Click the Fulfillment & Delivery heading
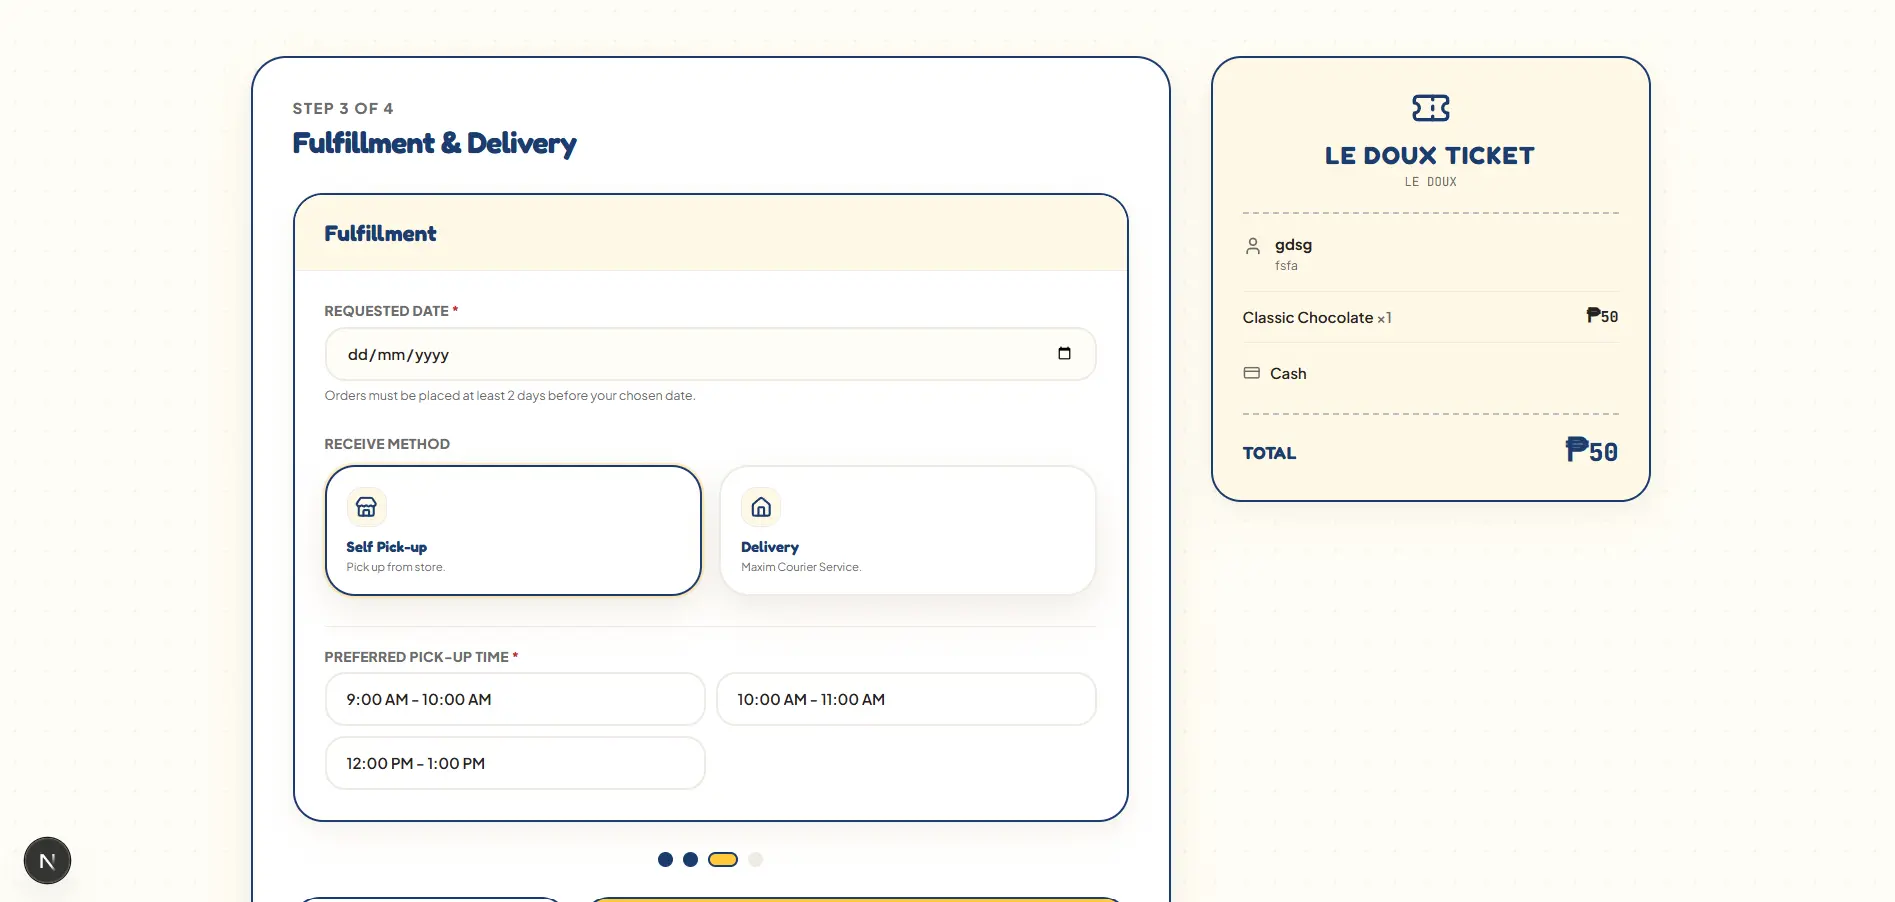This screenshot has height=902, width=1895. click(x=434, y=144)
